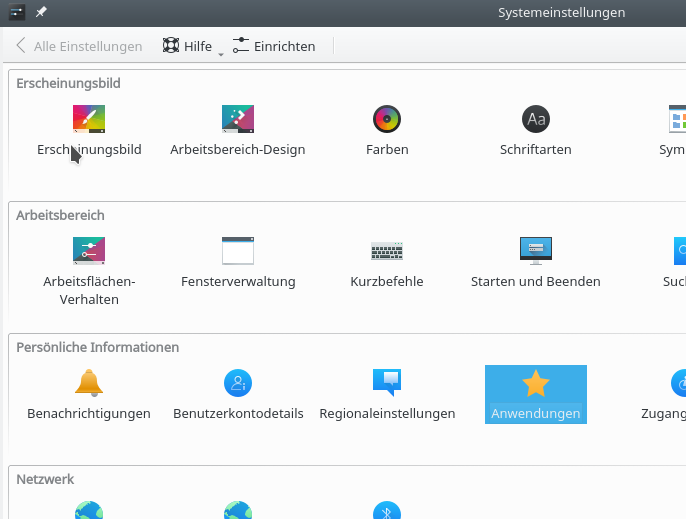Open Benutzerkontodetails settings

click(x=238, y=383)
